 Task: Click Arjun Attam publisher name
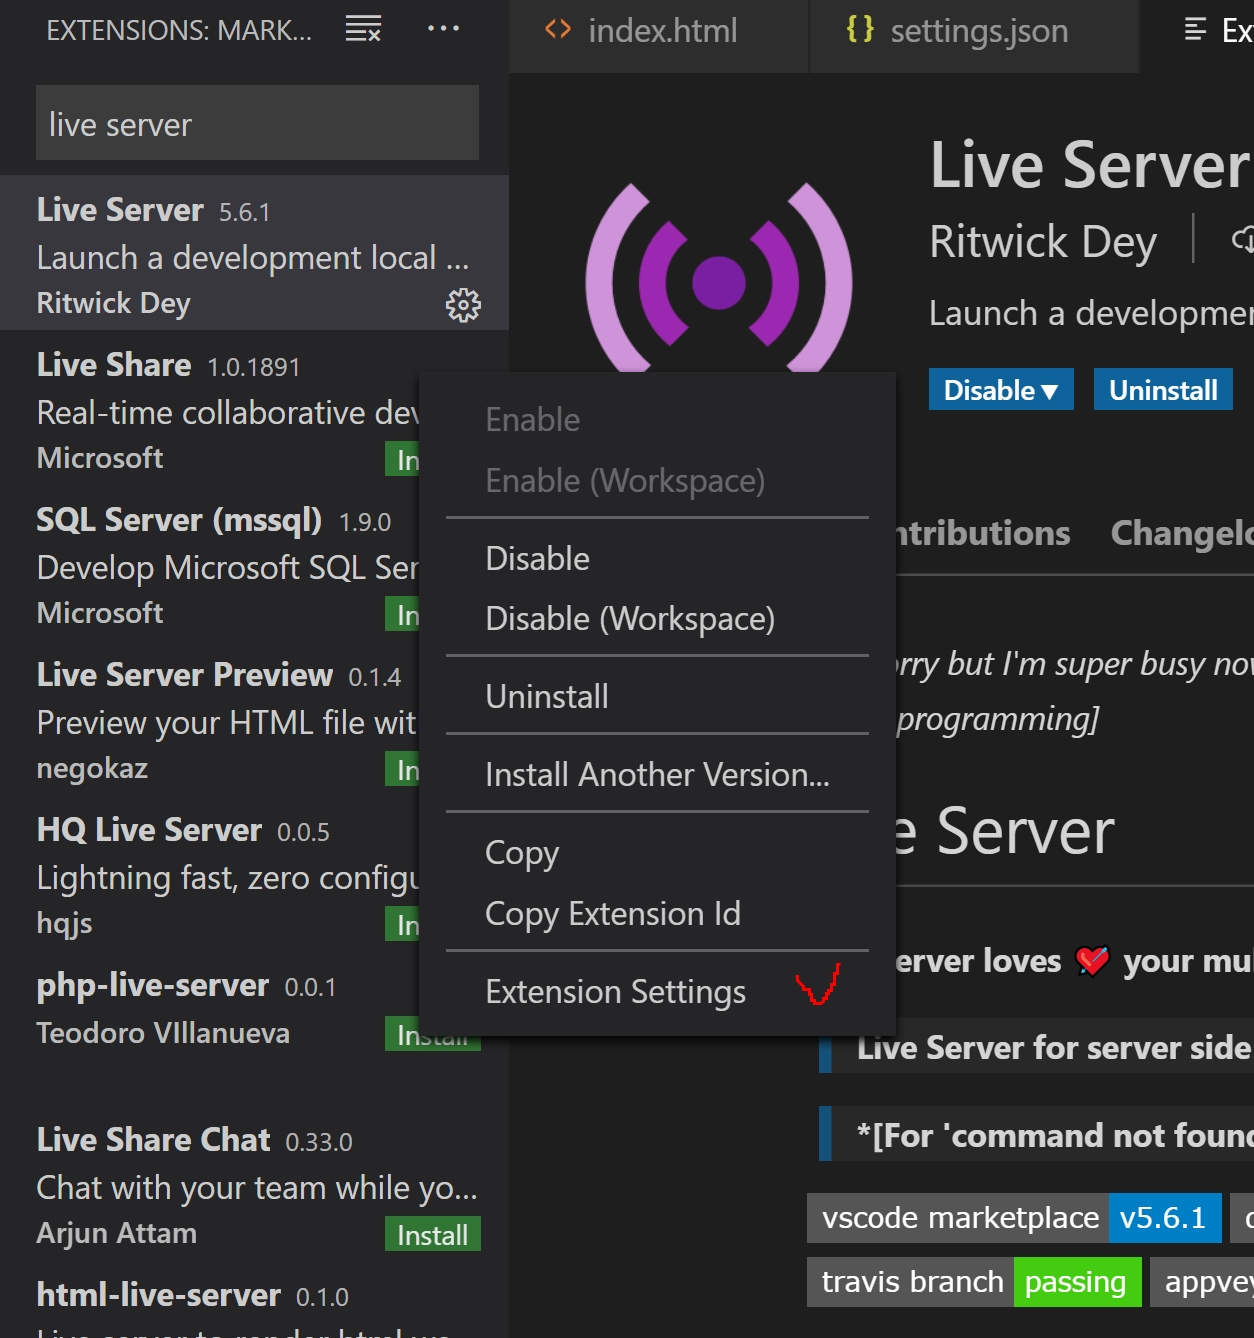[x=116, y=1233]
